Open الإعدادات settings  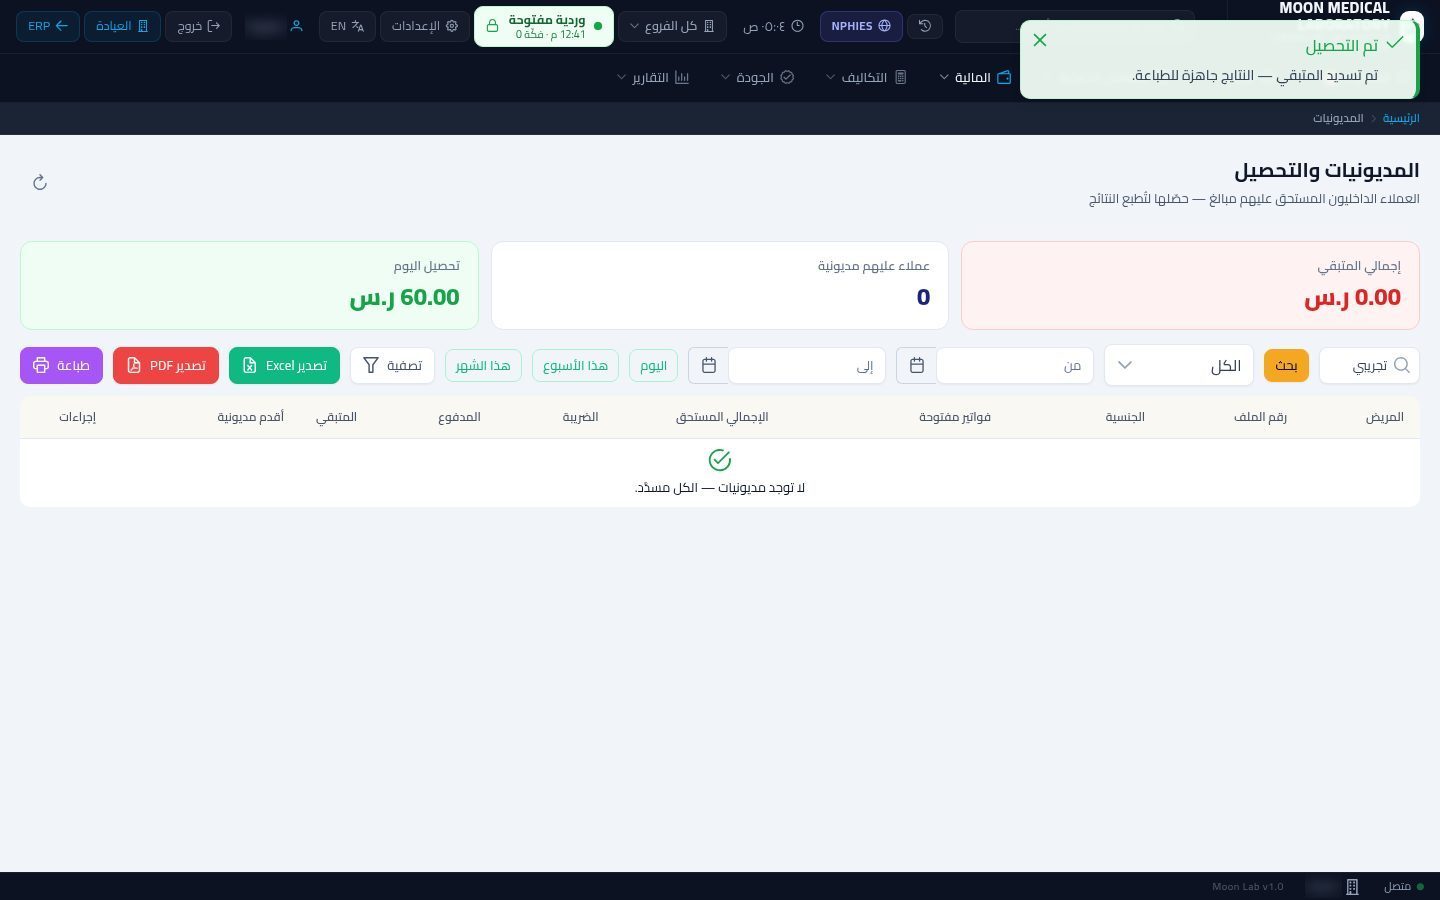point(425,26)
